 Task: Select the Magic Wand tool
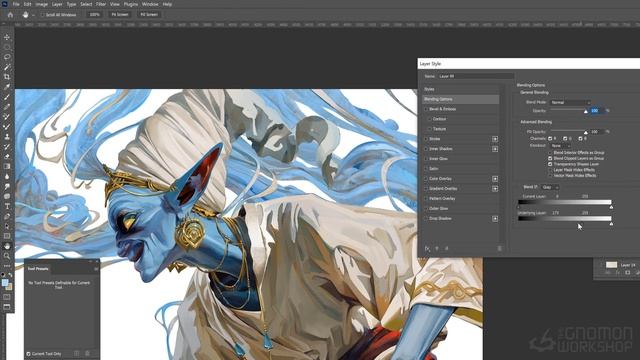(x=7, y=67)
